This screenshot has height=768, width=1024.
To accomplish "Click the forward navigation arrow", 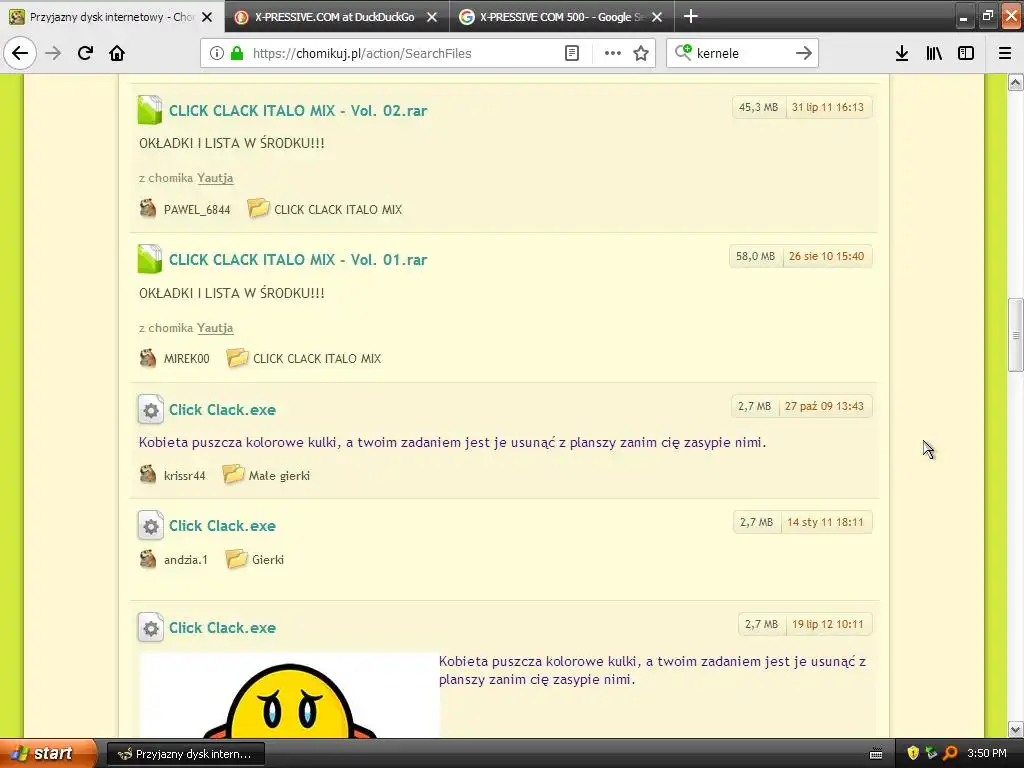I will click(53, 53).
